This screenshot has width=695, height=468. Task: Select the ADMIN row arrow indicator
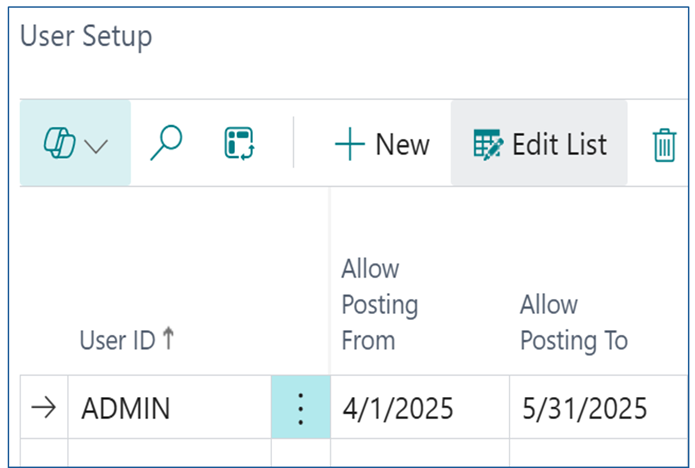click(43, 408)
